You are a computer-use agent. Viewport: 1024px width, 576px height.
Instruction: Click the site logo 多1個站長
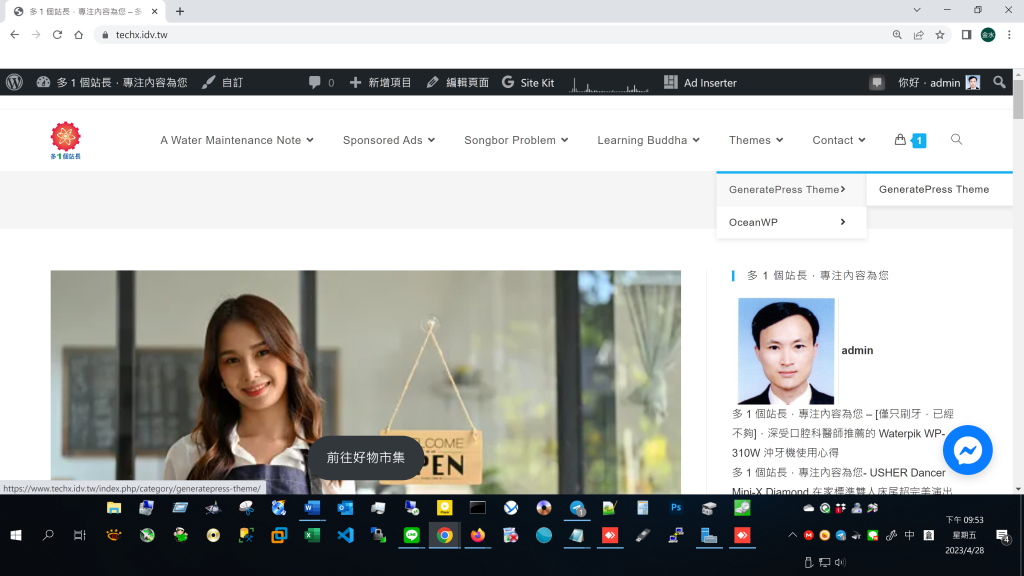pos(66,141)
